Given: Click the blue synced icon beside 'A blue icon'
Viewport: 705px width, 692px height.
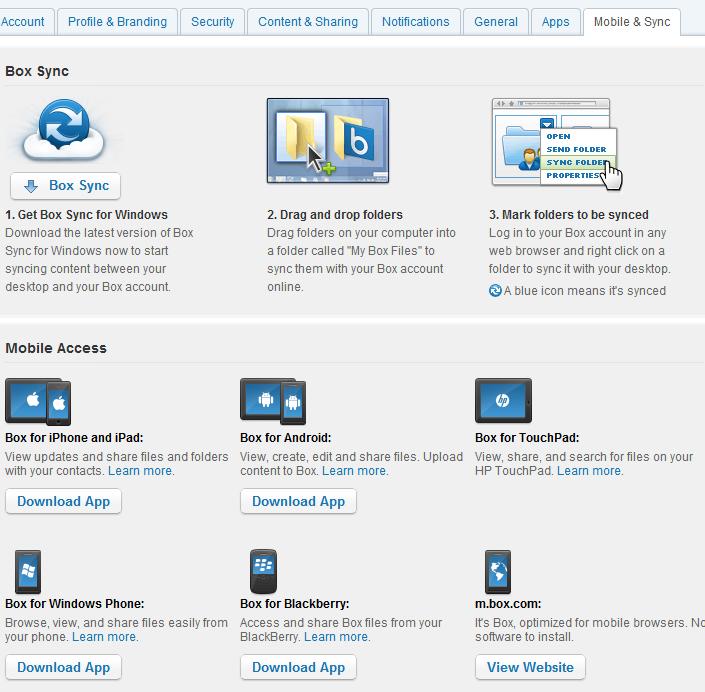Looking at the screenshot, I should (495, 290).
